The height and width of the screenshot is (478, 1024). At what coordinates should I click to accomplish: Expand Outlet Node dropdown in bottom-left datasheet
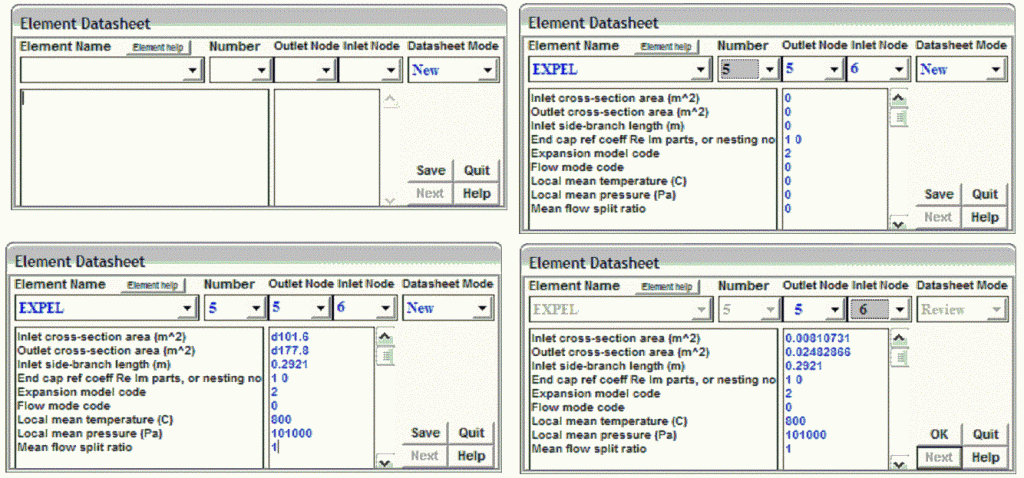(x=320, y=308)
